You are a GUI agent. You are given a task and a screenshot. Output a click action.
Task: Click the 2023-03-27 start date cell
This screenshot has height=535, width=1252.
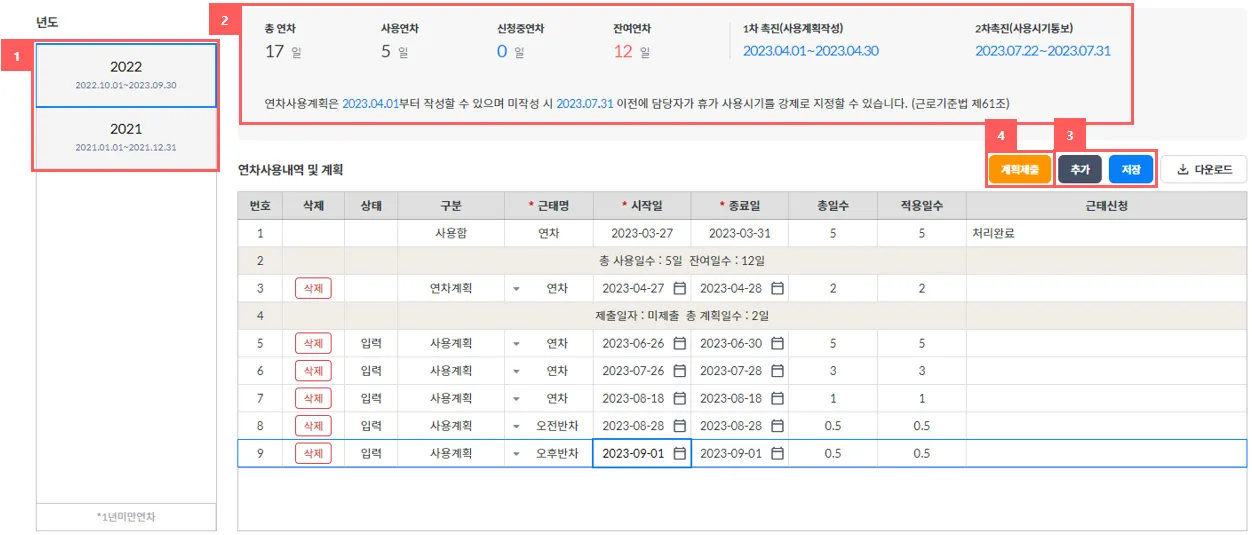pos(642,233)
